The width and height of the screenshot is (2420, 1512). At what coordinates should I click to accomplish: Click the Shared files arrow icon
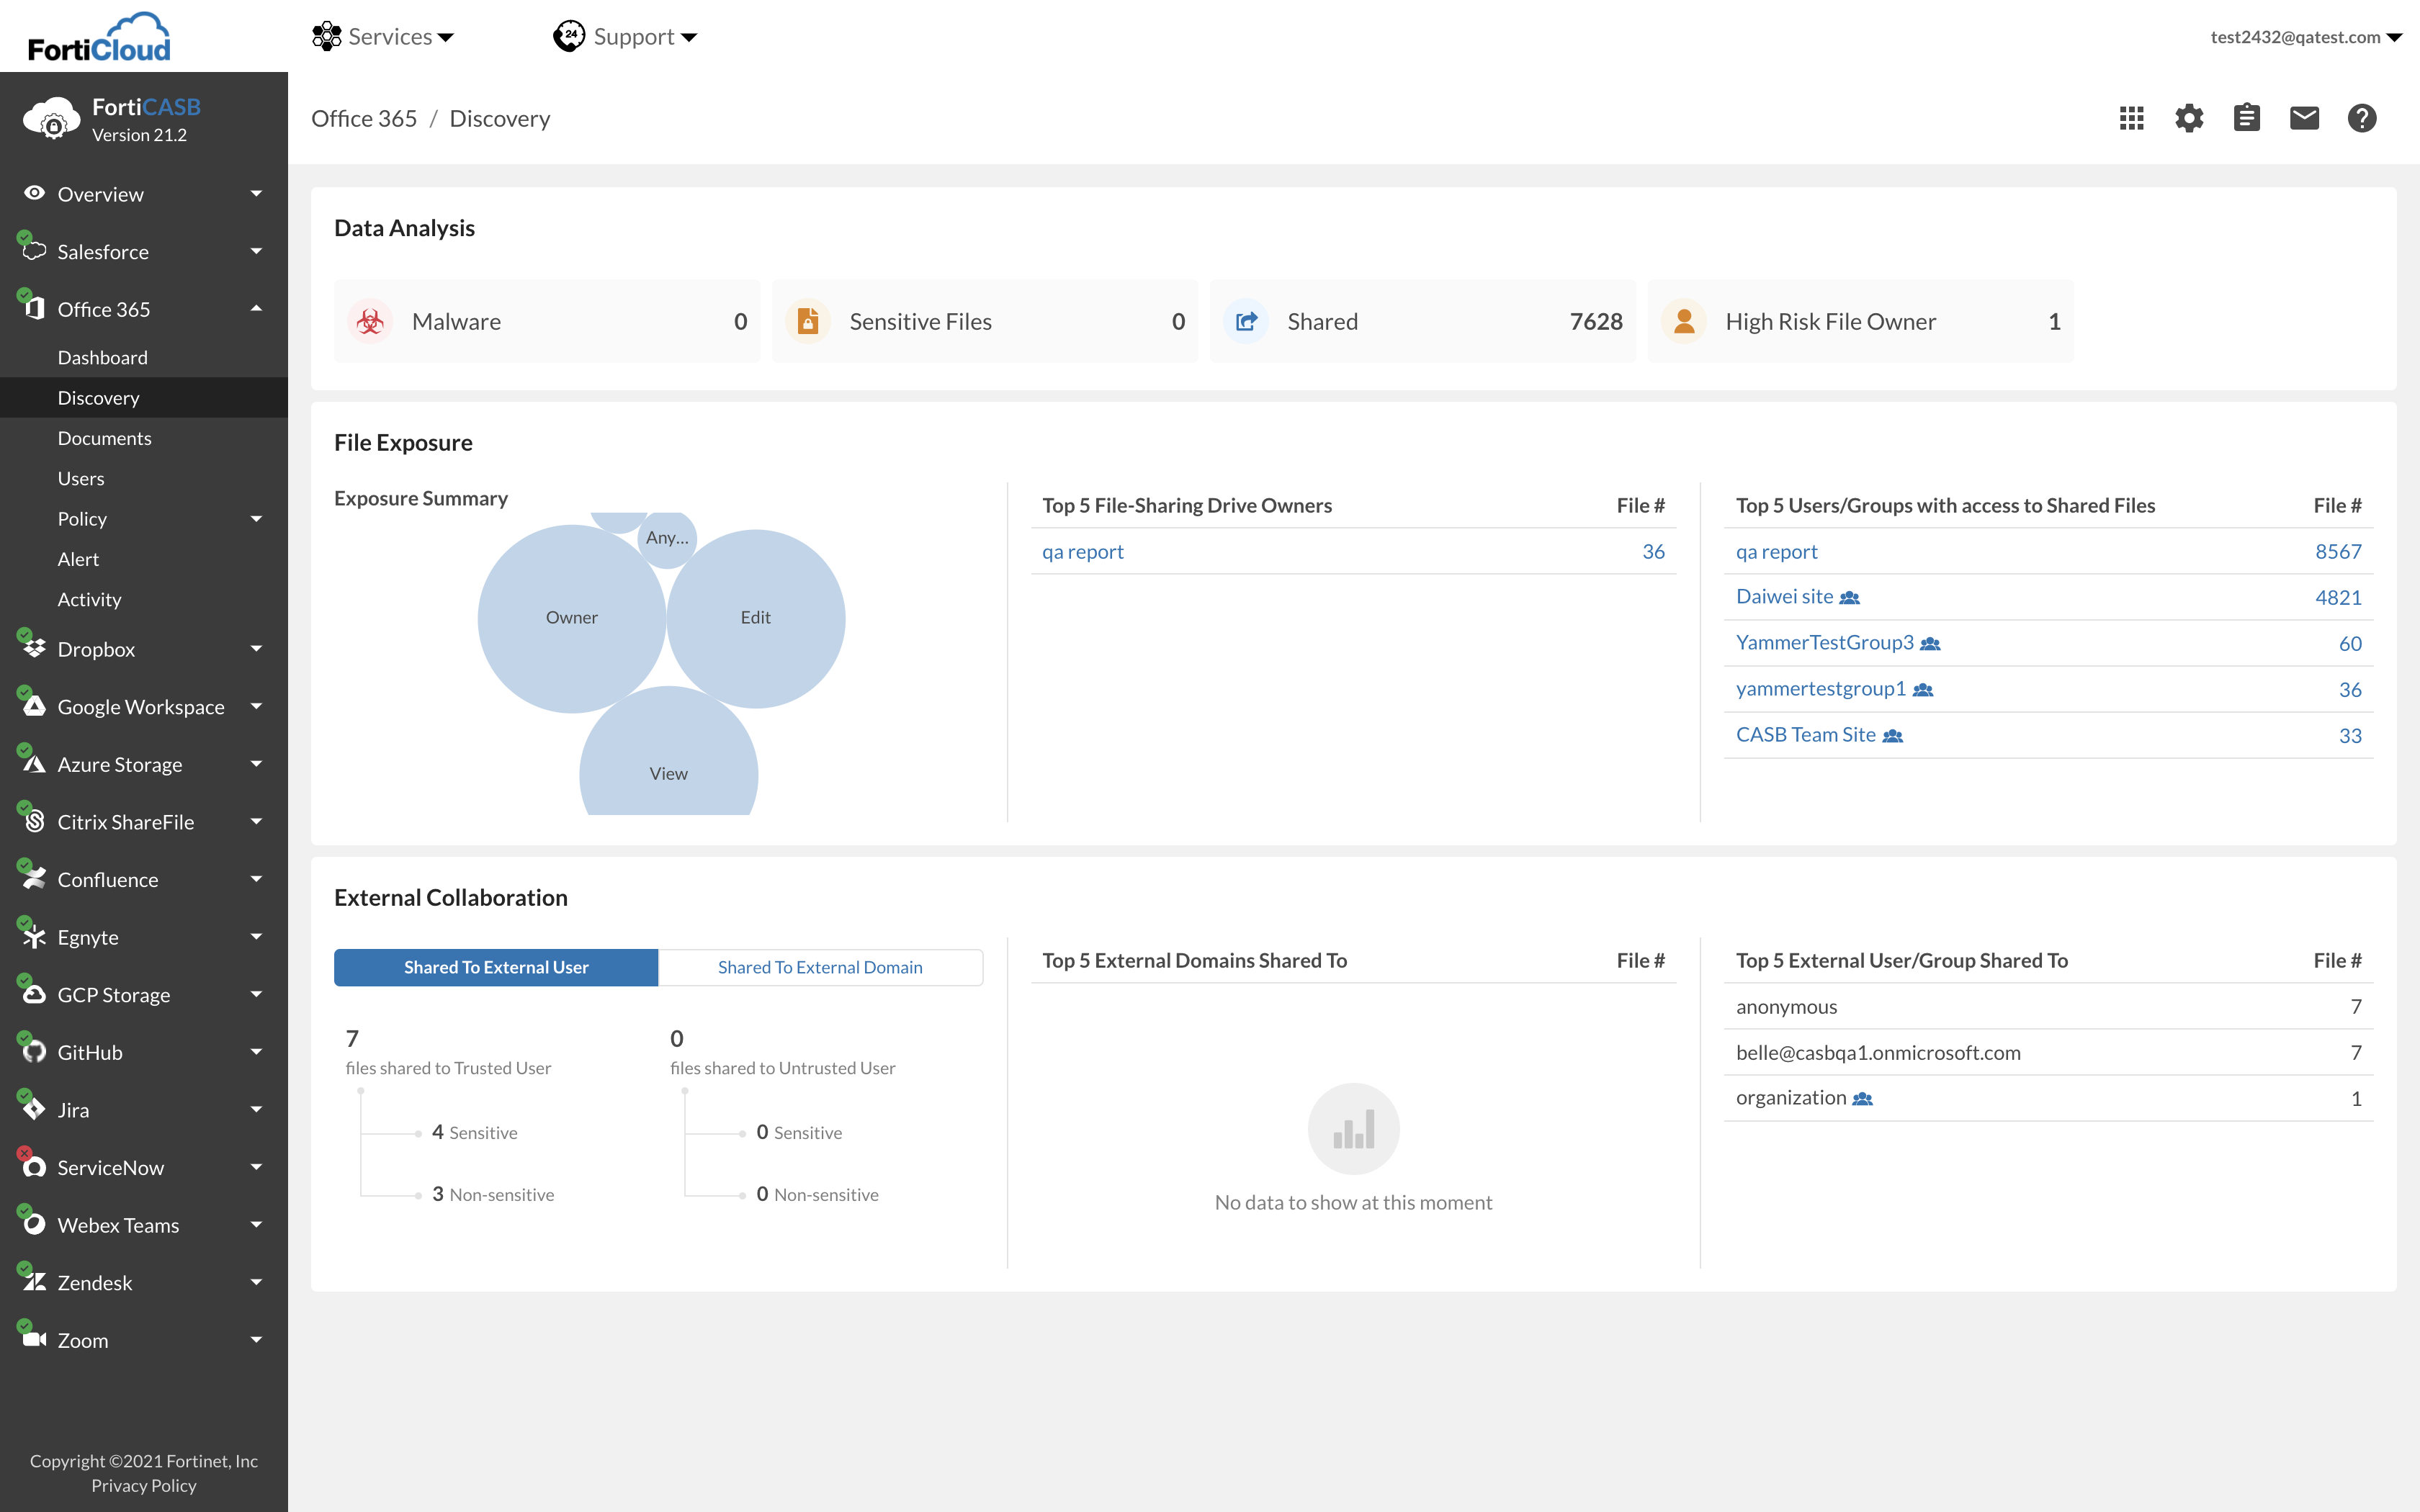click(1246, 321)
